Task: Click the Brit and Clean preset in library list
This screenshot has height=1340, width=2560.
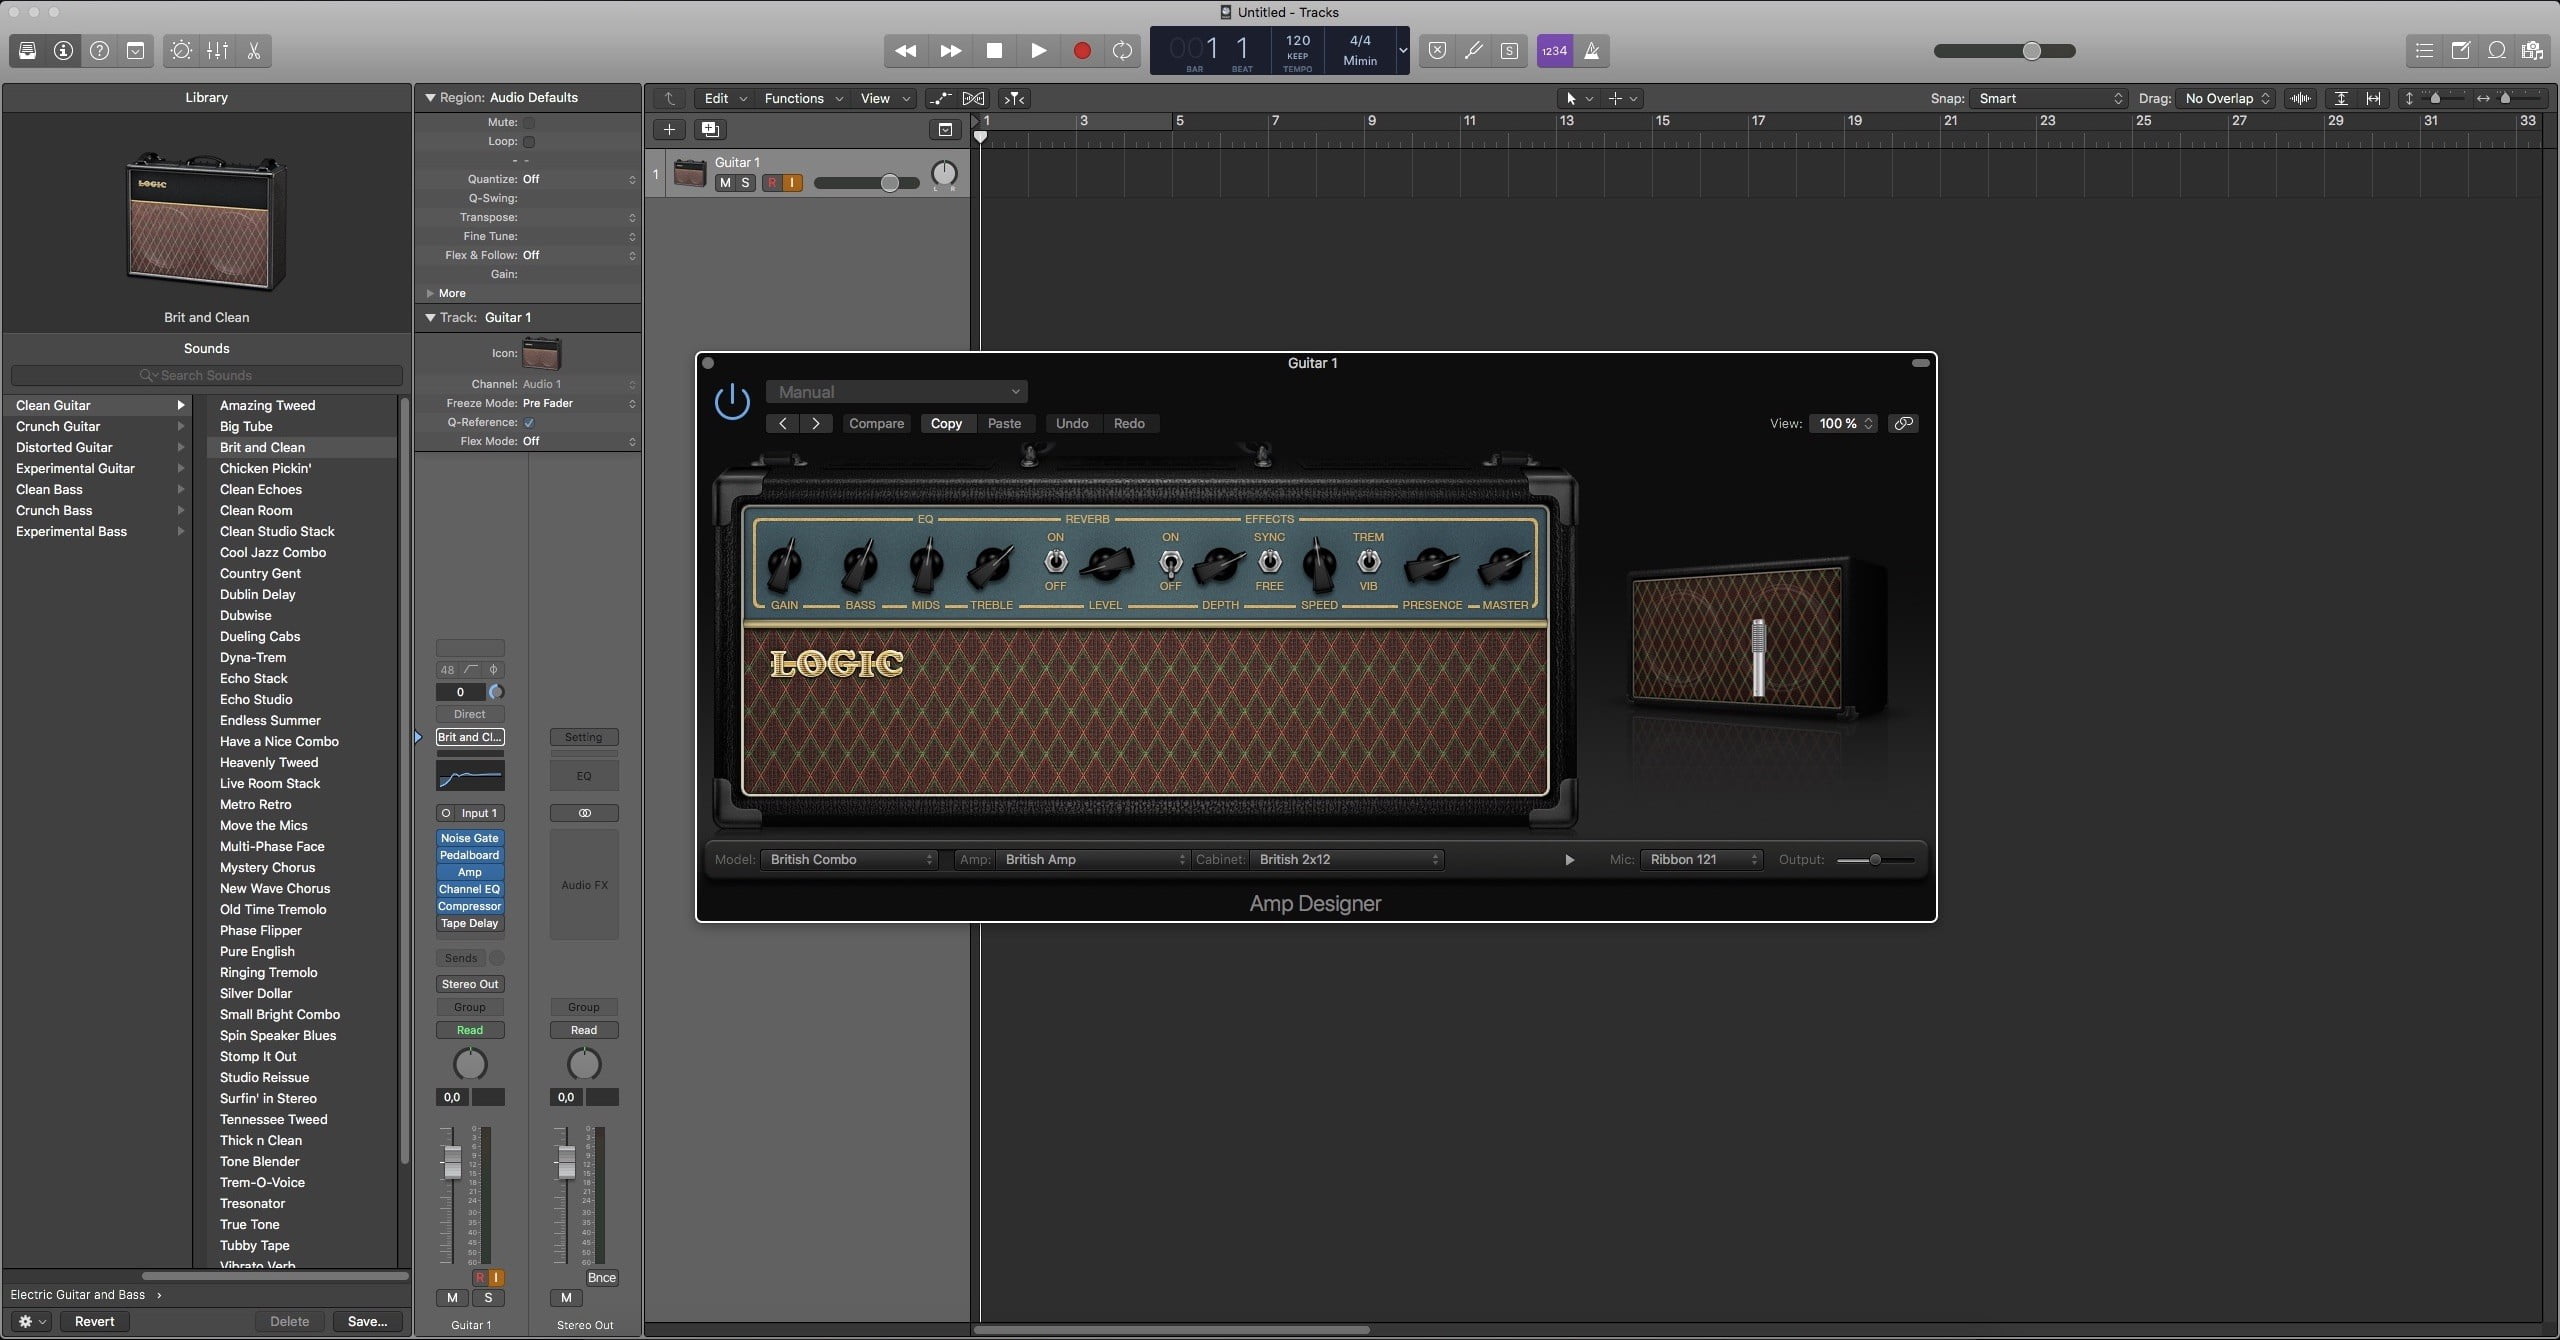Action: coord(262,447)
